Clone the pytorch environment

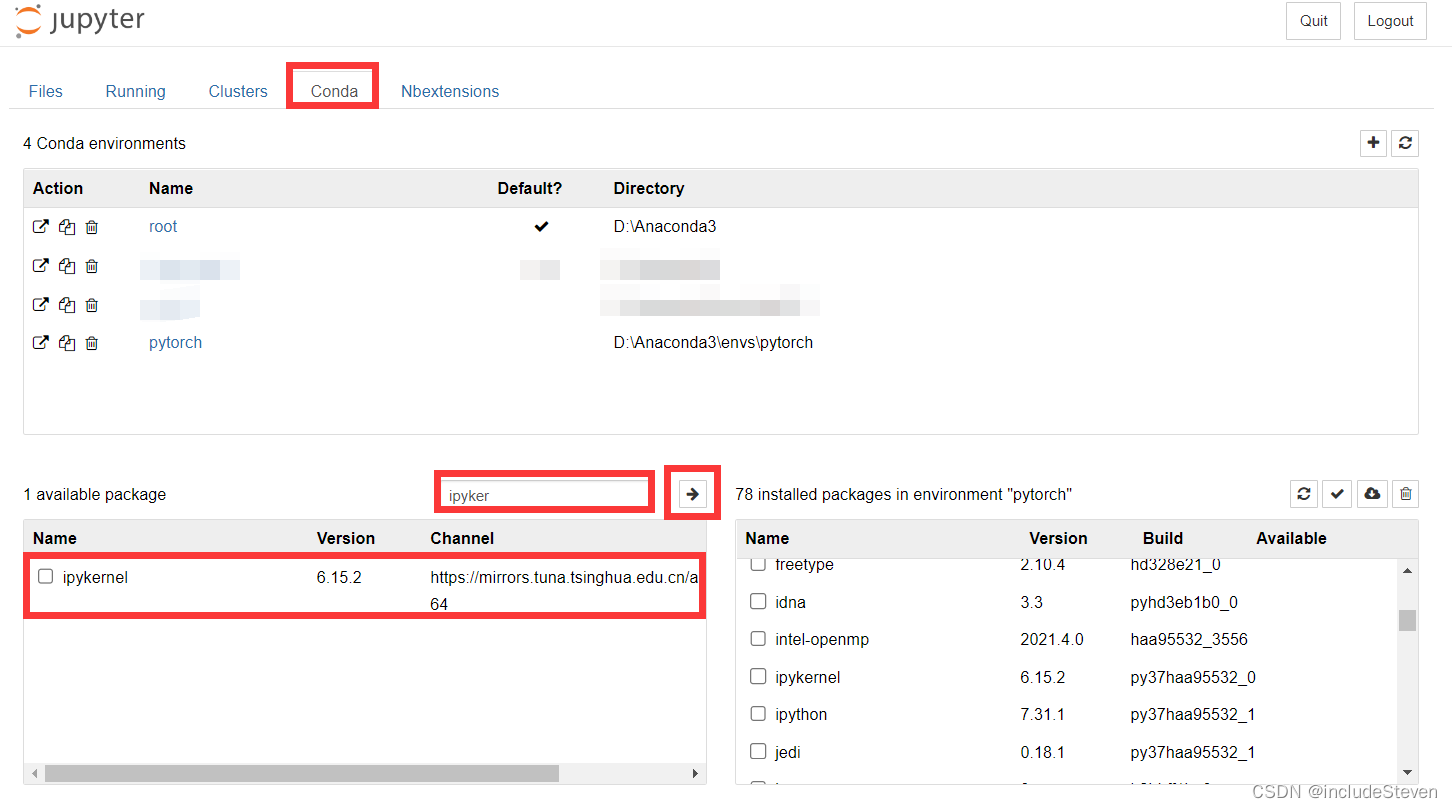pyautogui.click(x=66, y=343)
